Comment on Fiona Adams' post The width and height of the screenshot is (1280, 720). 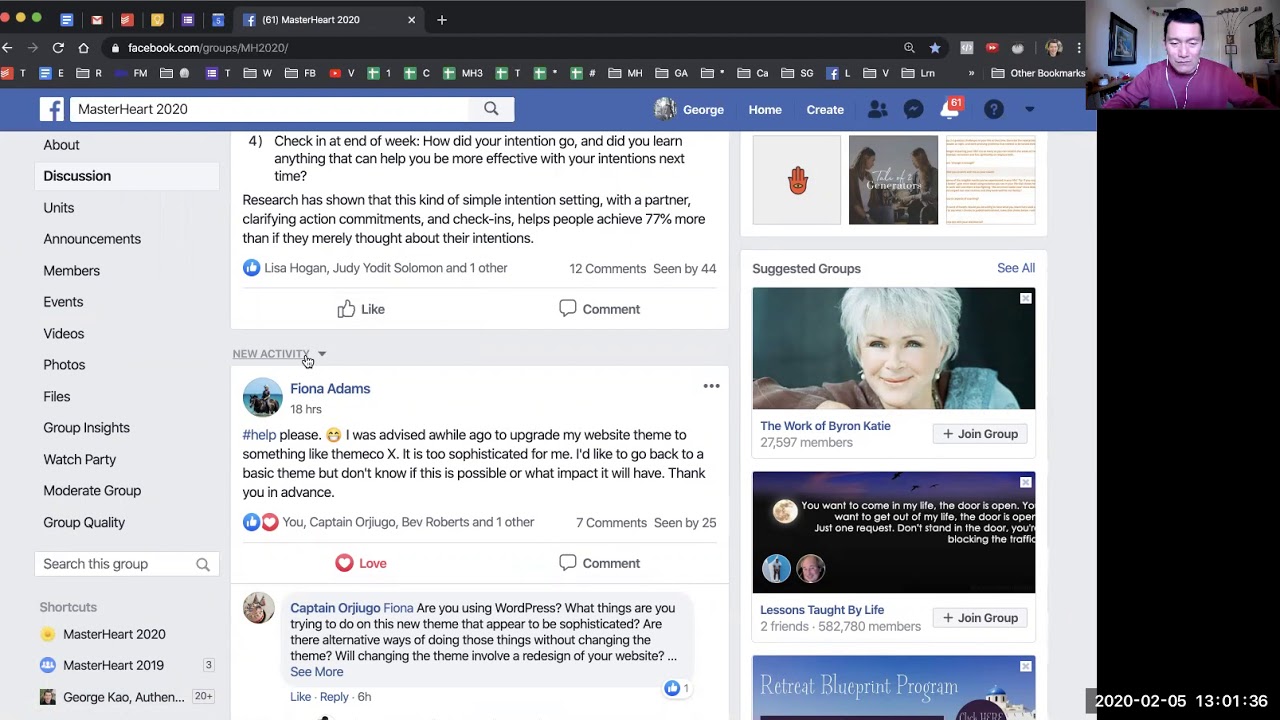click(x=599, y=563)
